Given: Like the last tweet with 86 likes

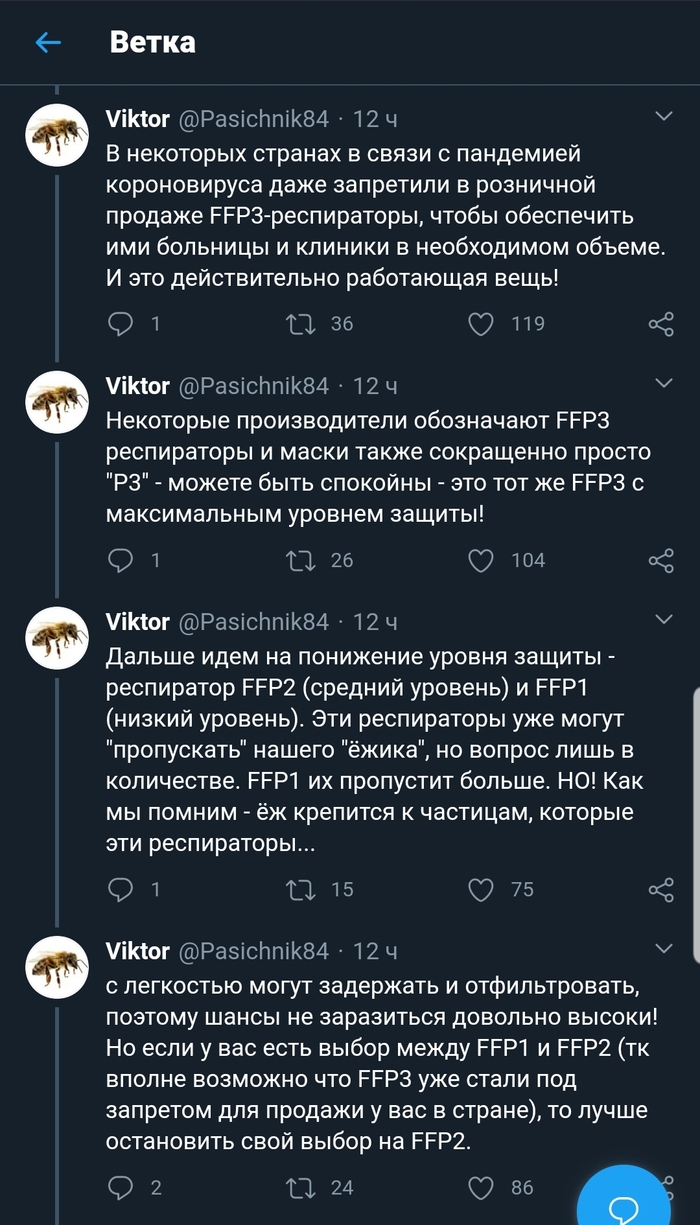Looking at the screenshot, I should click(x=482, y=1188).
